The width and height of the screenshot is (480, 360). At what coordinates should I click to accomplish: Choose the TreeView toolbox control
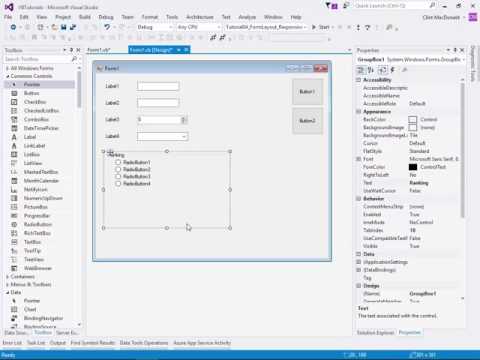pyautogui.click(x=34, y=259)
